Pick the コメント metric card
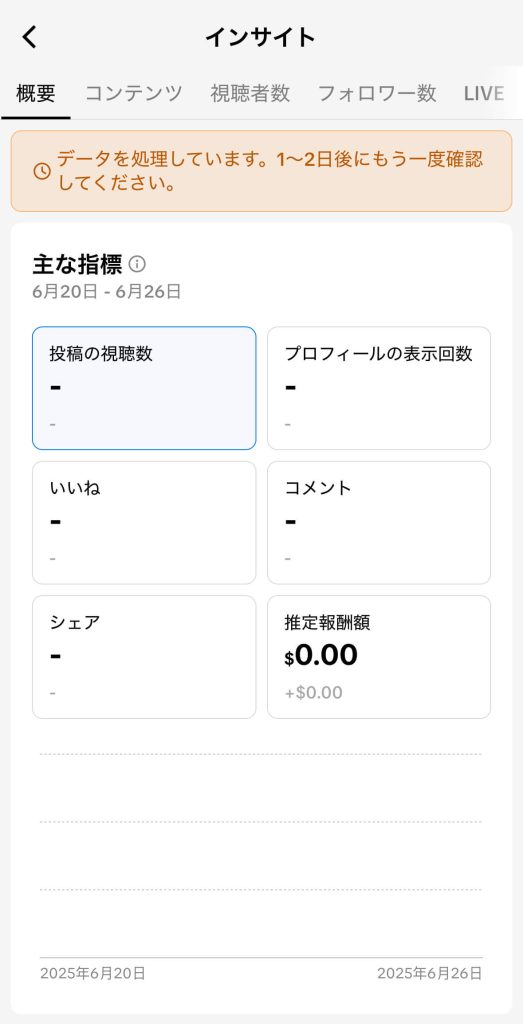The image size is (523, 1024). coord(379,522)
